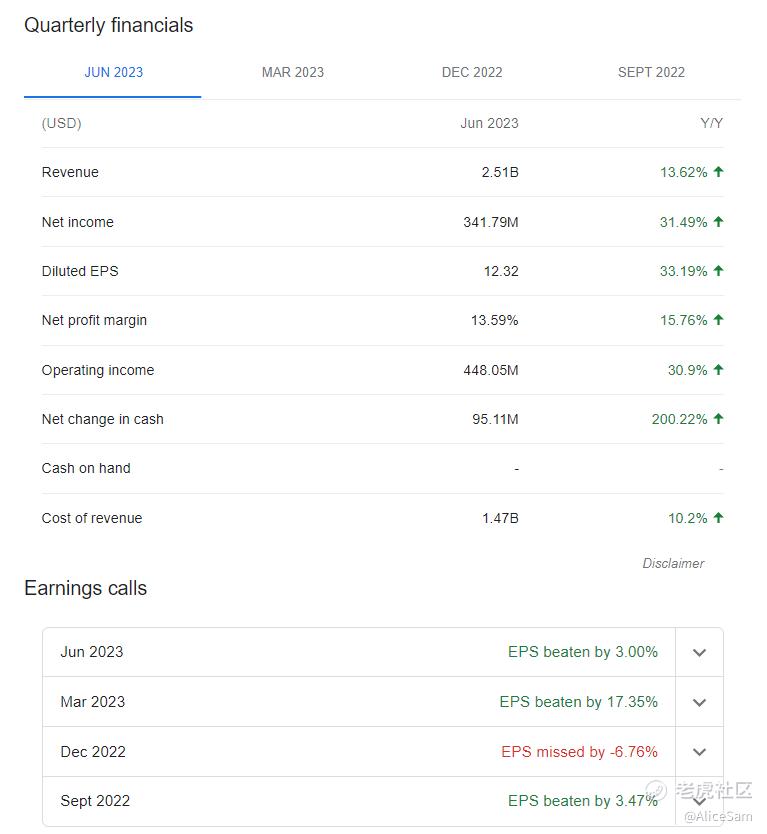Expand the Dec 2022 earnings call chevron
The image size is (767, 834).
(699, 752)
